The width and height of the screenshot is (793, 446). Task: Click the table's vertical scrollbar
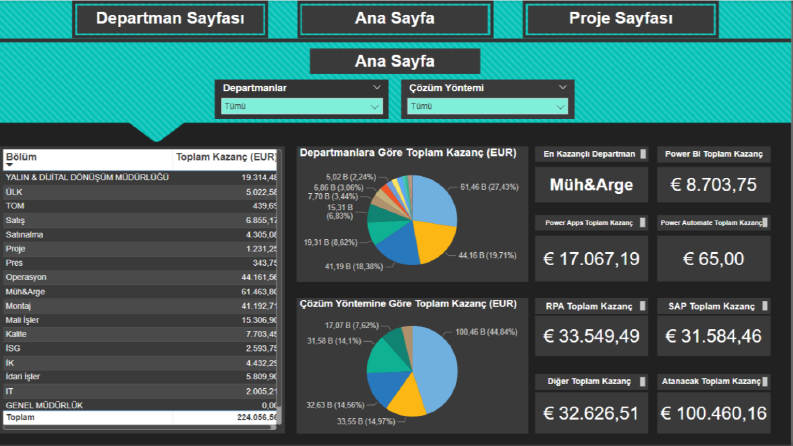279,288
